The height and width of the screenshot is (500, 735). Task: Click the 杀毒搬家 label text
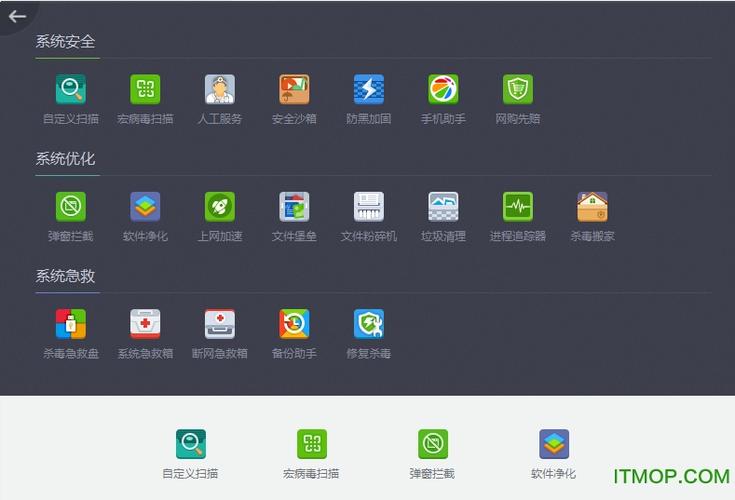[x=592, y=236]
